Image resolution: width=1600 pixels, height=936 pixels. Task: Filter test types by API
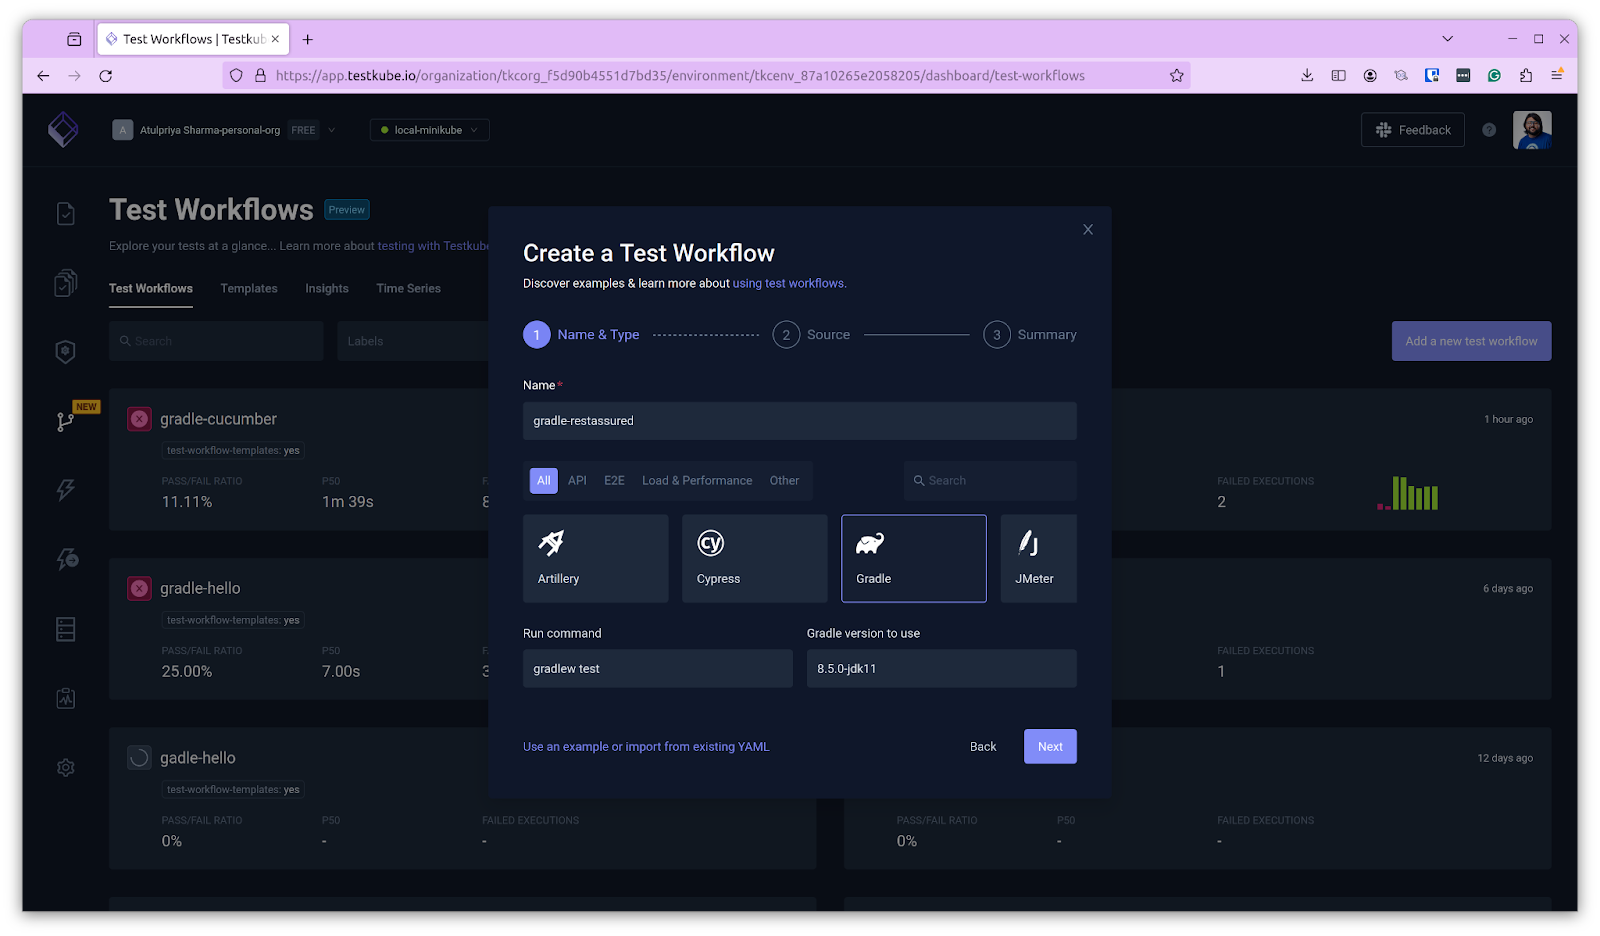click(x=577, y=481)
